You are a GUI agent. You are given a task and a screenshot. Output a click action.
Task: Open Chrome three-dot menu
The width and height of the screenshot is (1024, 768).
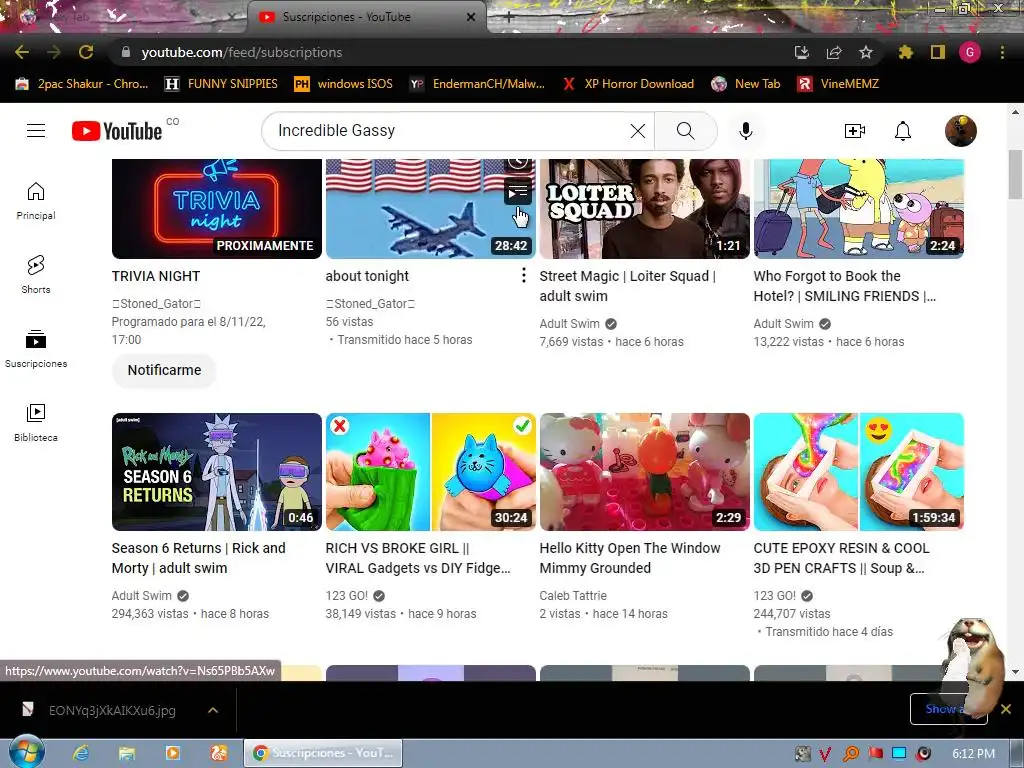coord(1002,52)
